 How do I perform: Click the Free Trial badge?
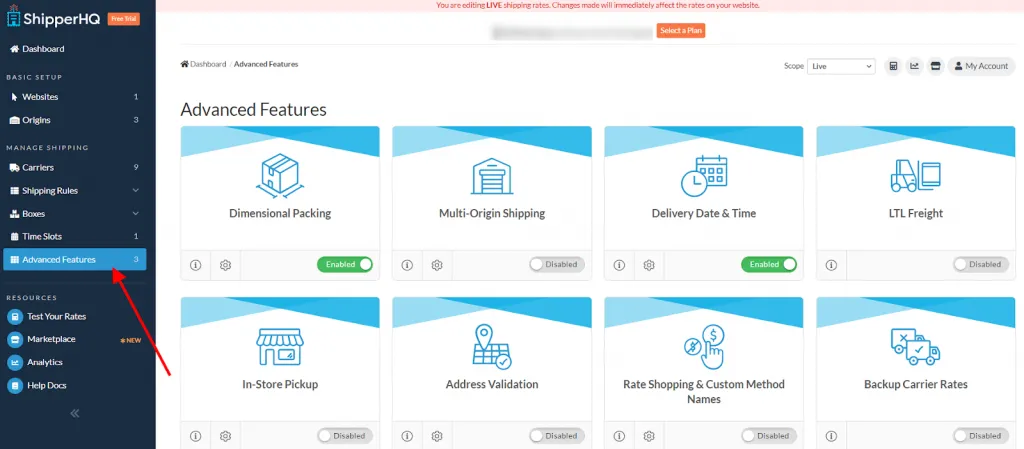[x=123, y=19]
